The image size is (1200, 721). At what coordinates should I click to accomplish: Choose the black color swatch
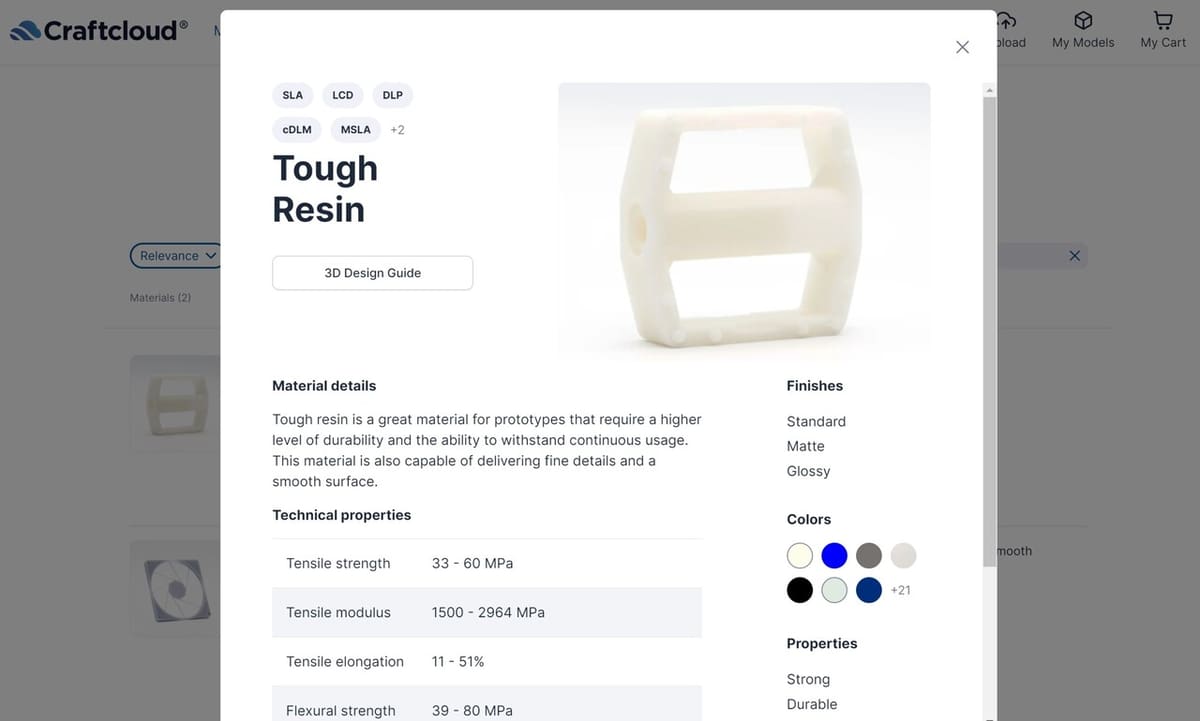[800, 590]
